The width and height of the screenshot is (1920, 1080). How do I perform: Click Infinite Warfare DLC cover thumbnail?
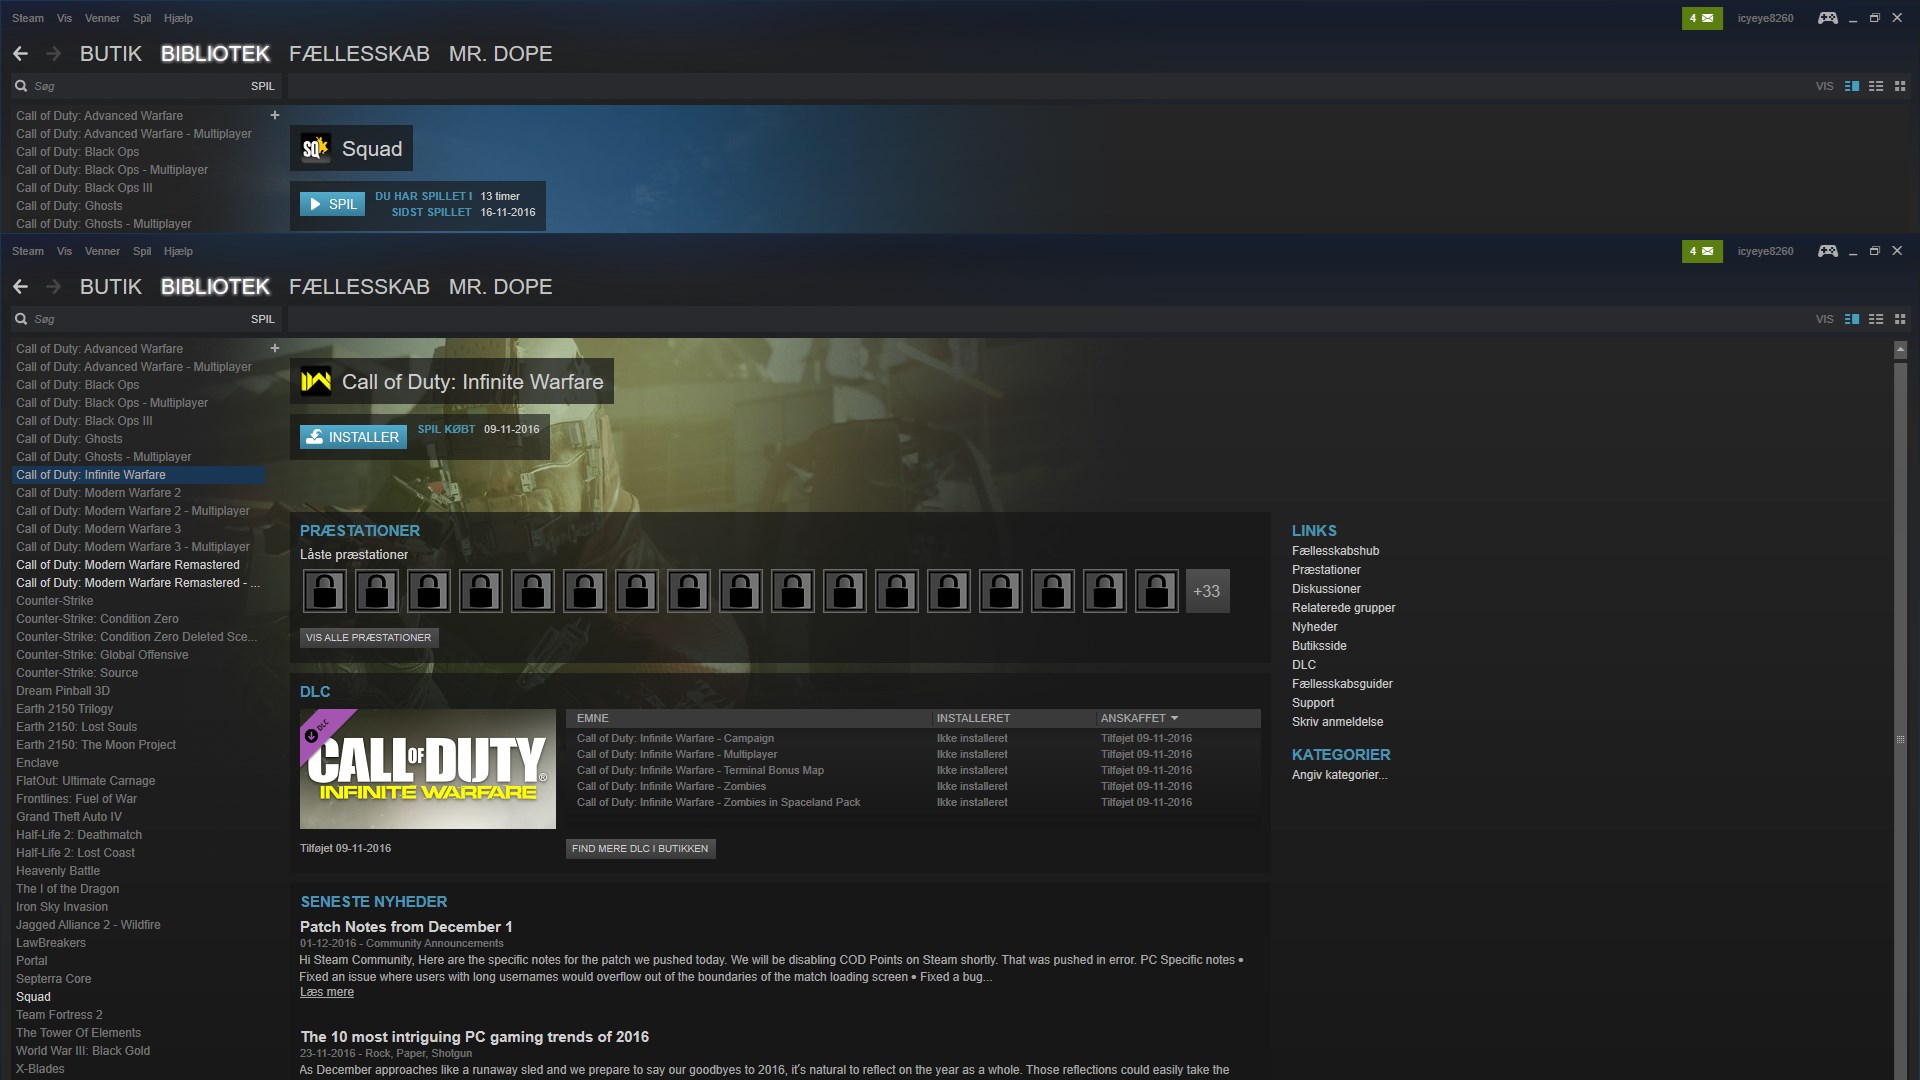pyautogui.click(x=428, y=769)
